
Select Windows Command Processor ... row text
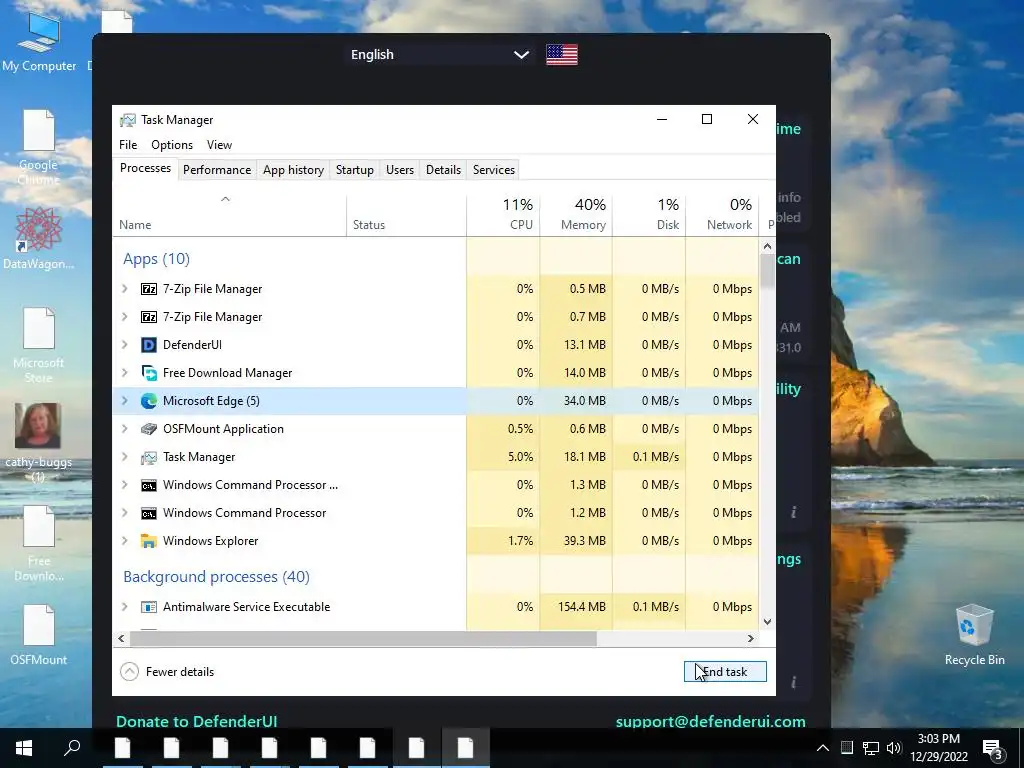250,485
